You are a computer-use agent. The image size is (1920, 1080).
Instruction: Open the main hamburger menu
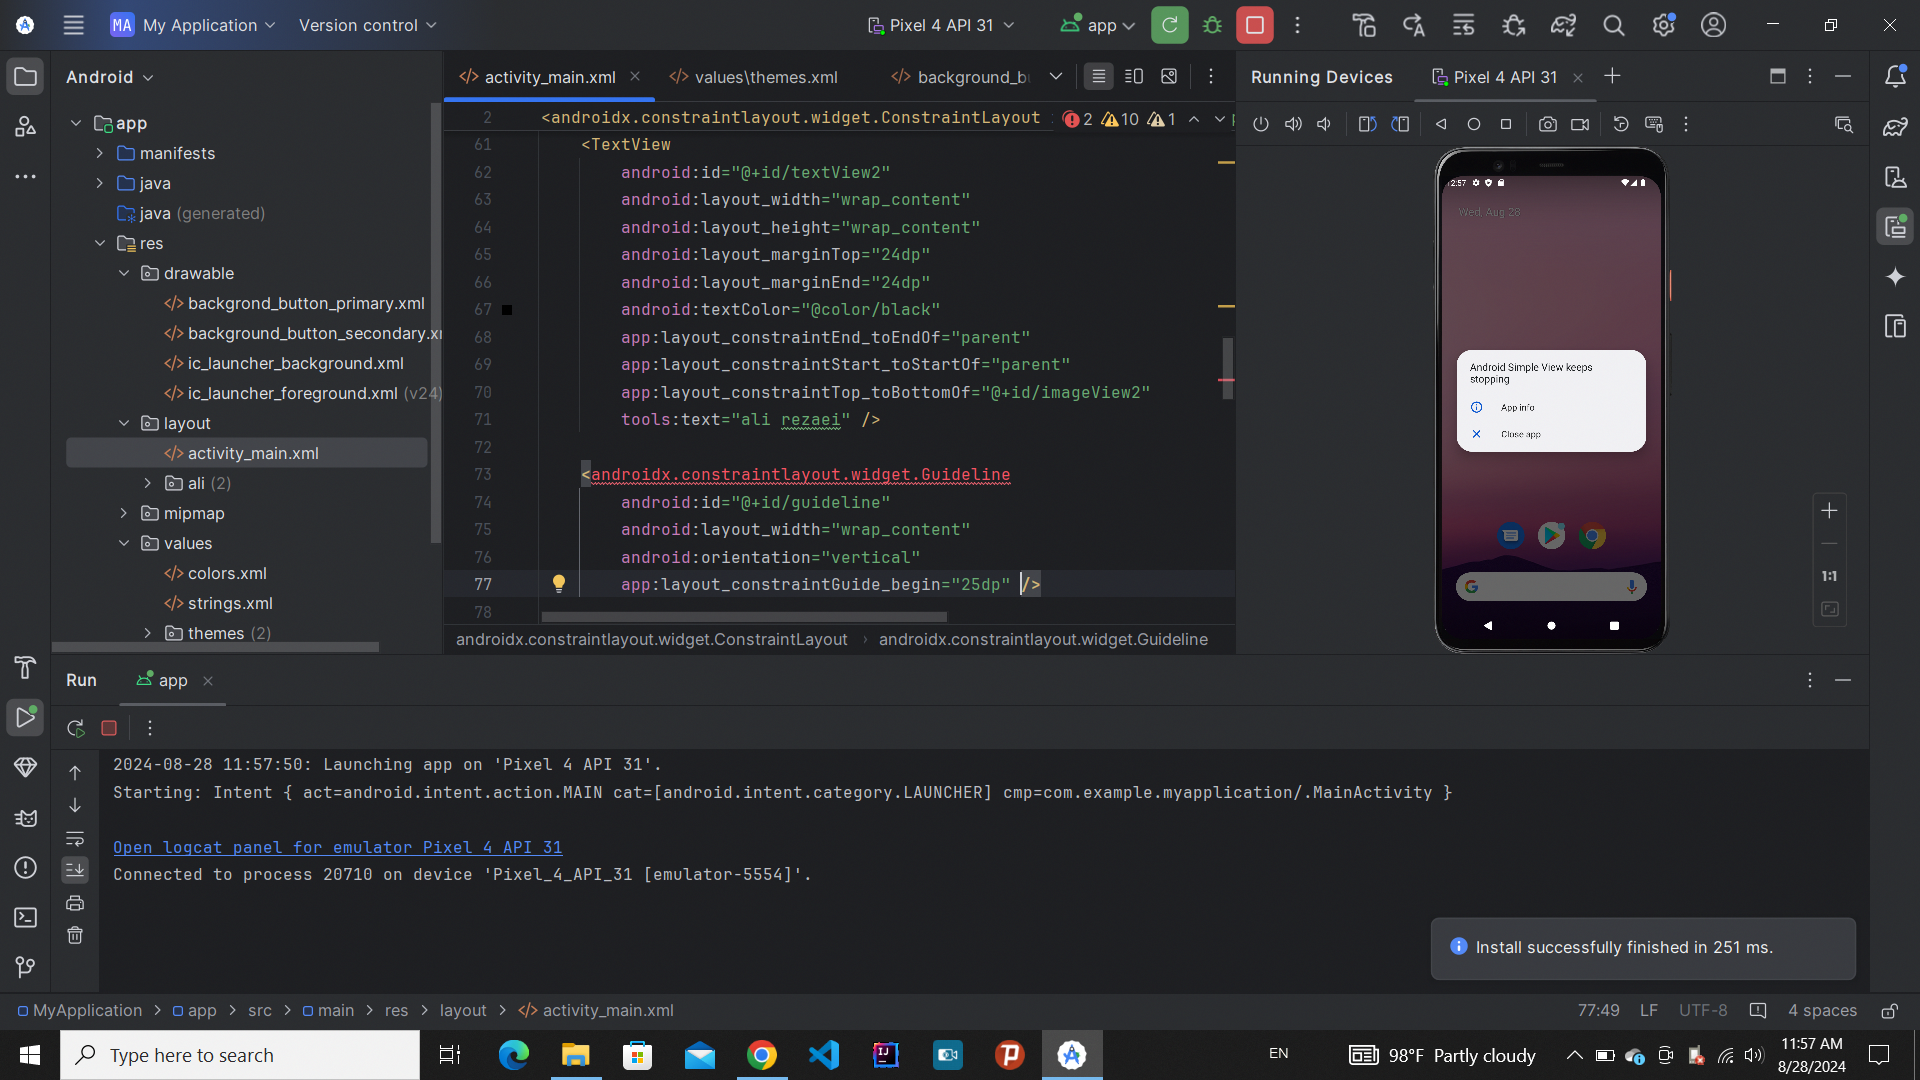click(73, 25)
